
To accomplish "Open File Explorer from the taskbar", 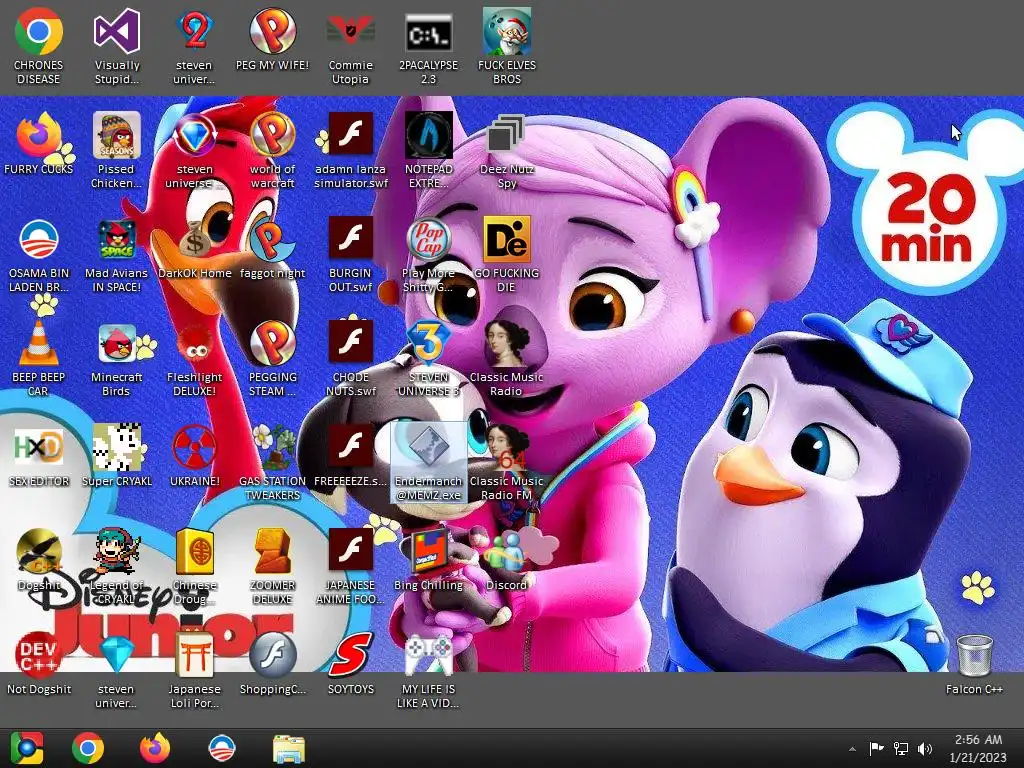I will 289,748.
